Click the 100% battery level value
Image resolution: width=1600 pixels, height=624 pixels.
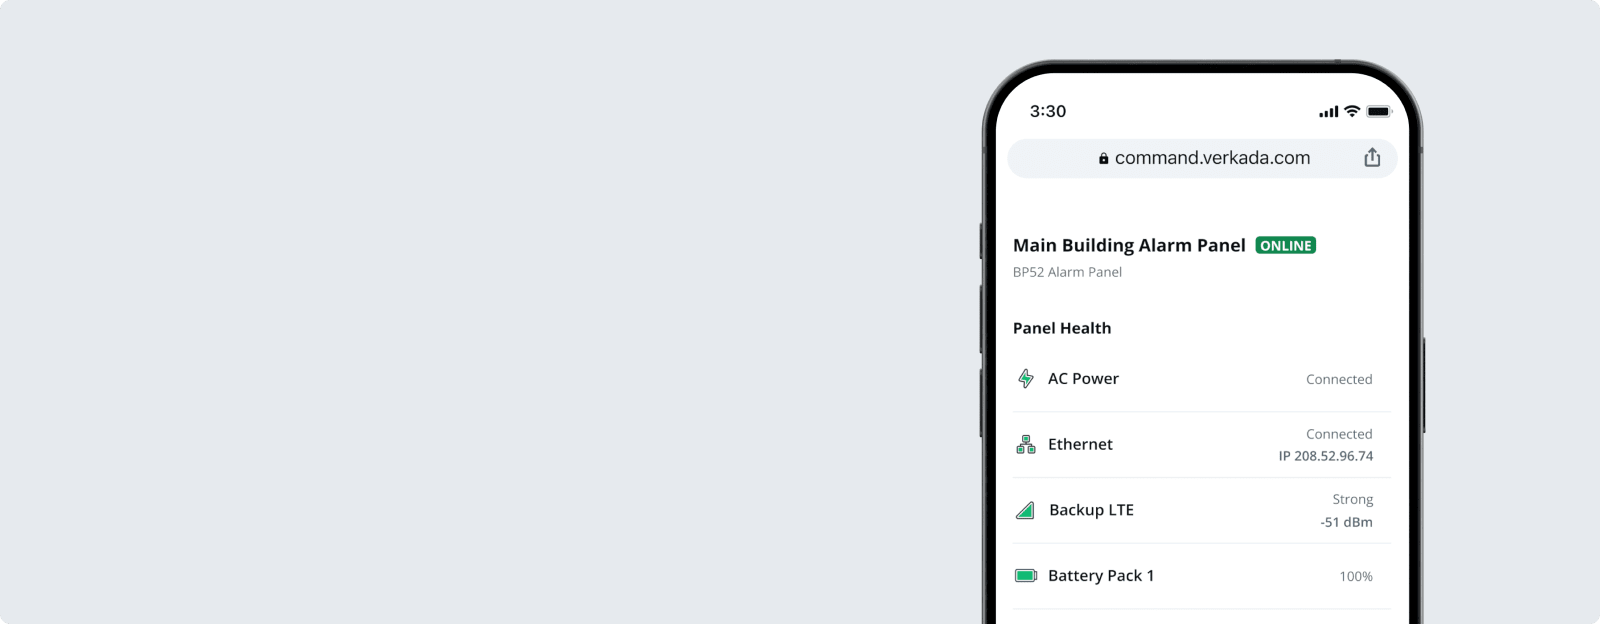(1356, 576)
